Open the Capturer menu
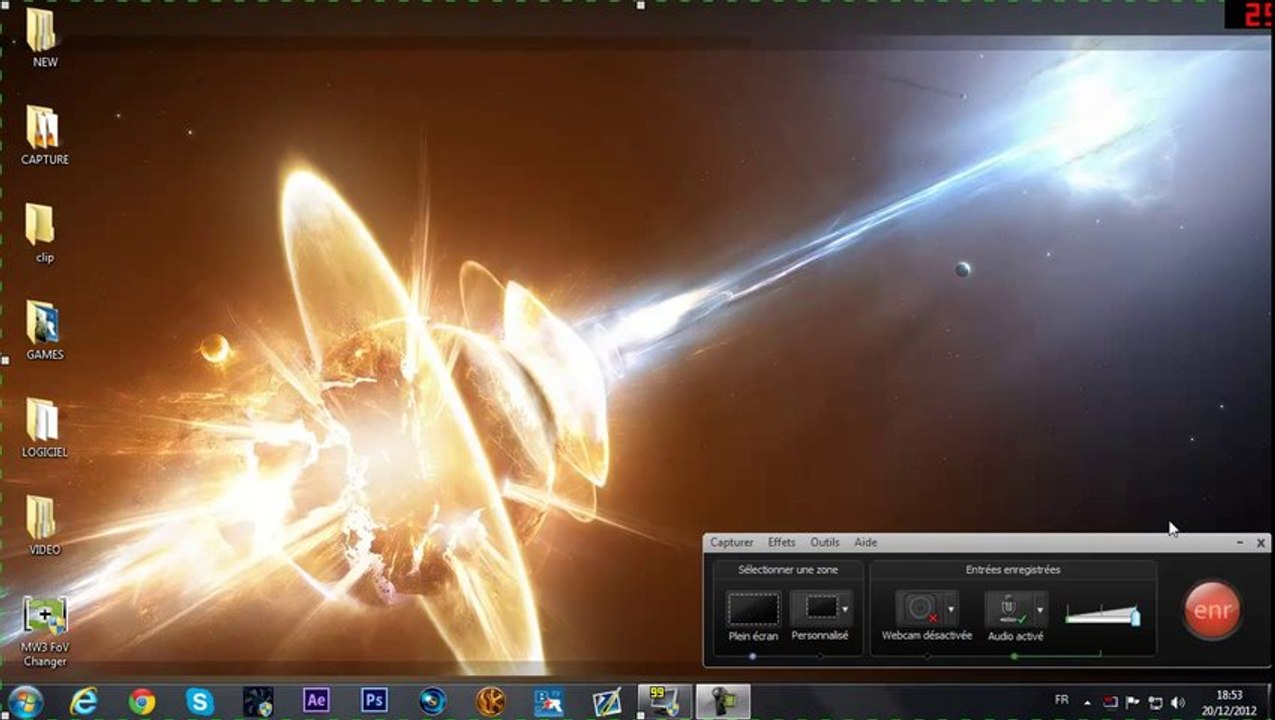The image size is (1275, 720). (x=731, y=542)
